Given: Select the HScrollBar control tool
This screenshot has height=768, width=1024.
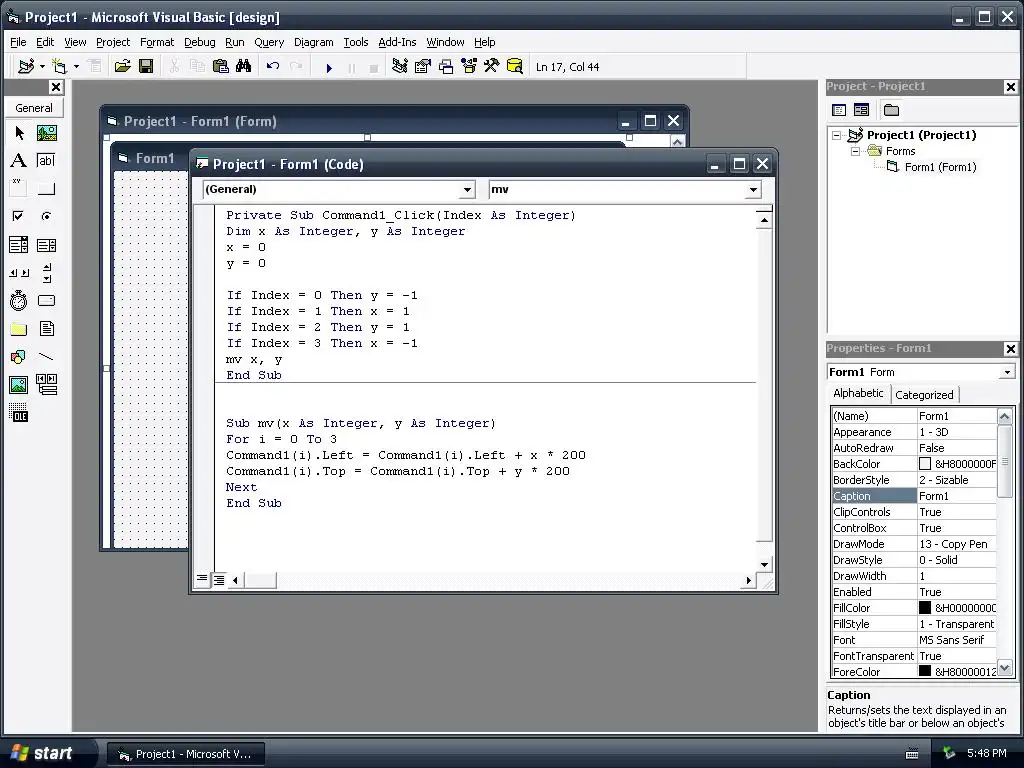Looking at the screenshot, I should click(19, 273).
